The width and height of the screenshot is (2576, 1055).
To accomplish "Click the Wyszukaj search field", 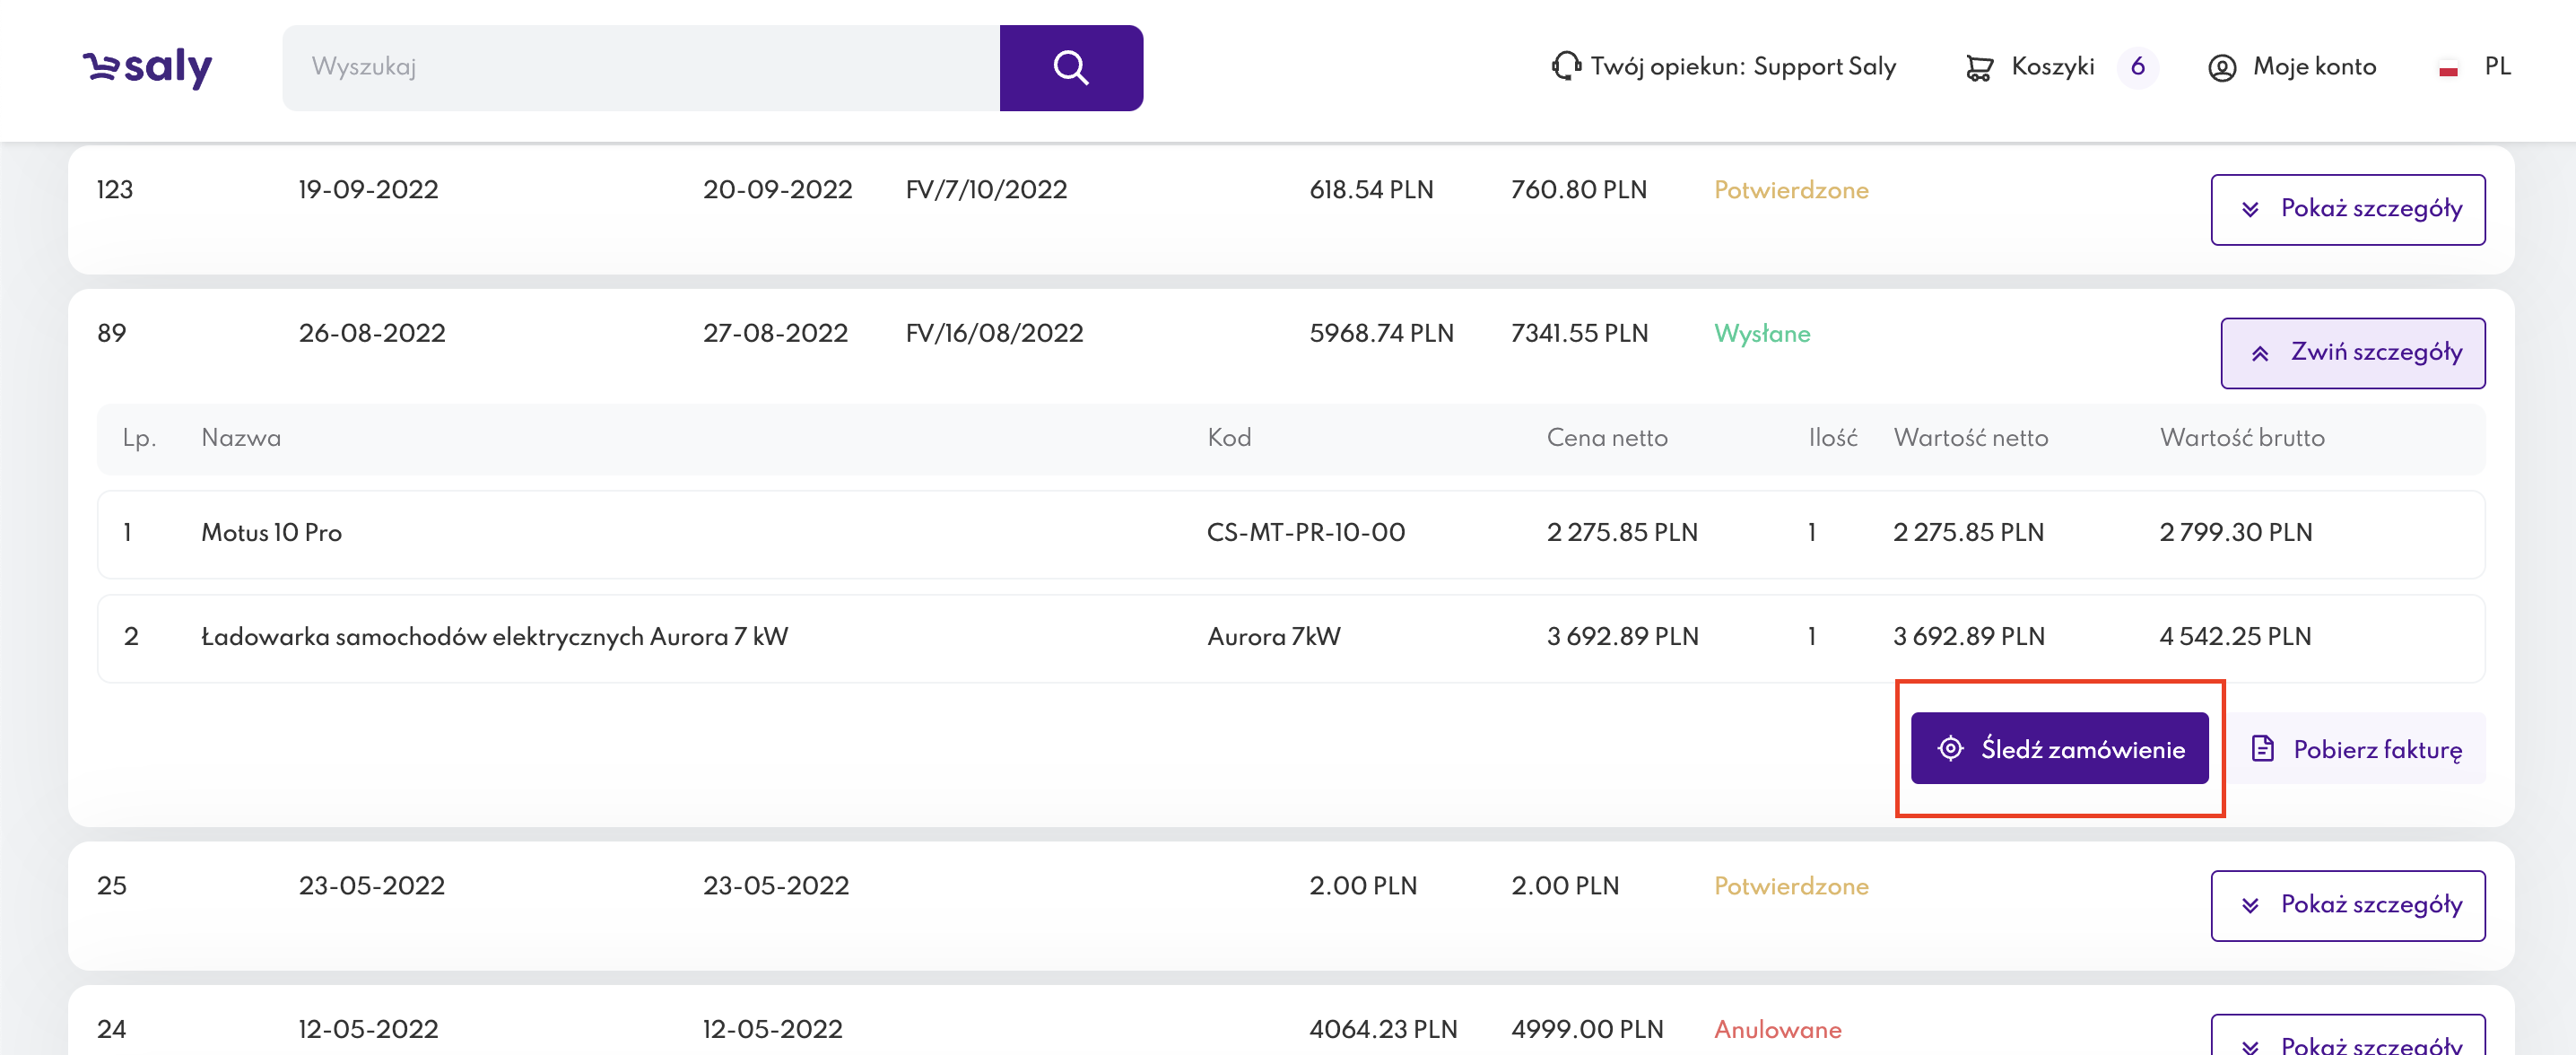I will (x=640, y=67).
